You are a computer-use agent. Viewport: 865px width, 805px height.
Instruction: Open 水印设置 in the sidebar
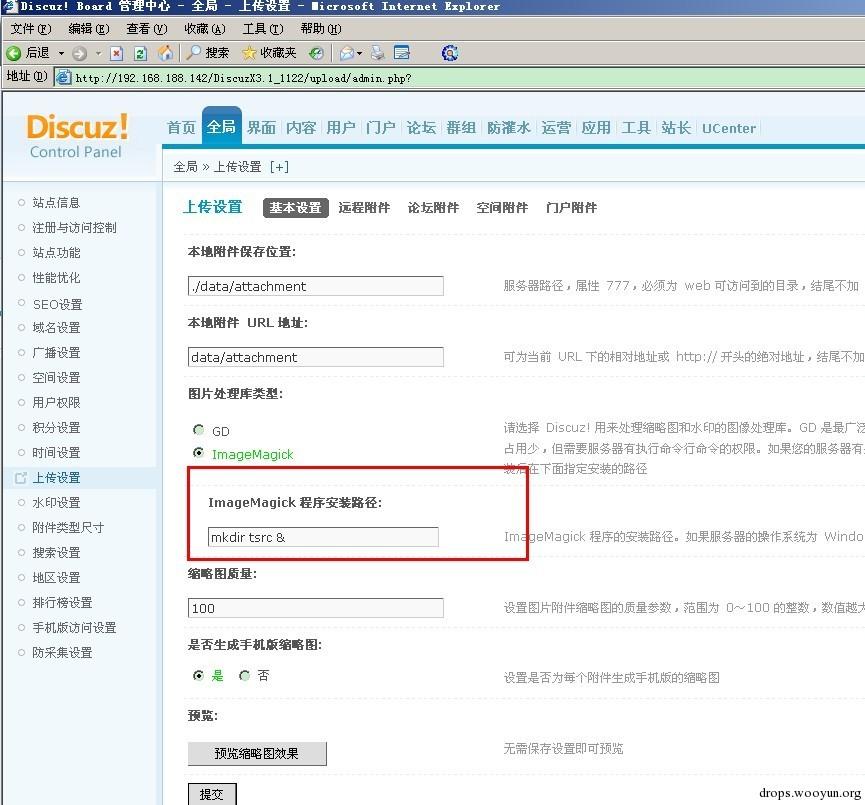click(x=56, y=503)
